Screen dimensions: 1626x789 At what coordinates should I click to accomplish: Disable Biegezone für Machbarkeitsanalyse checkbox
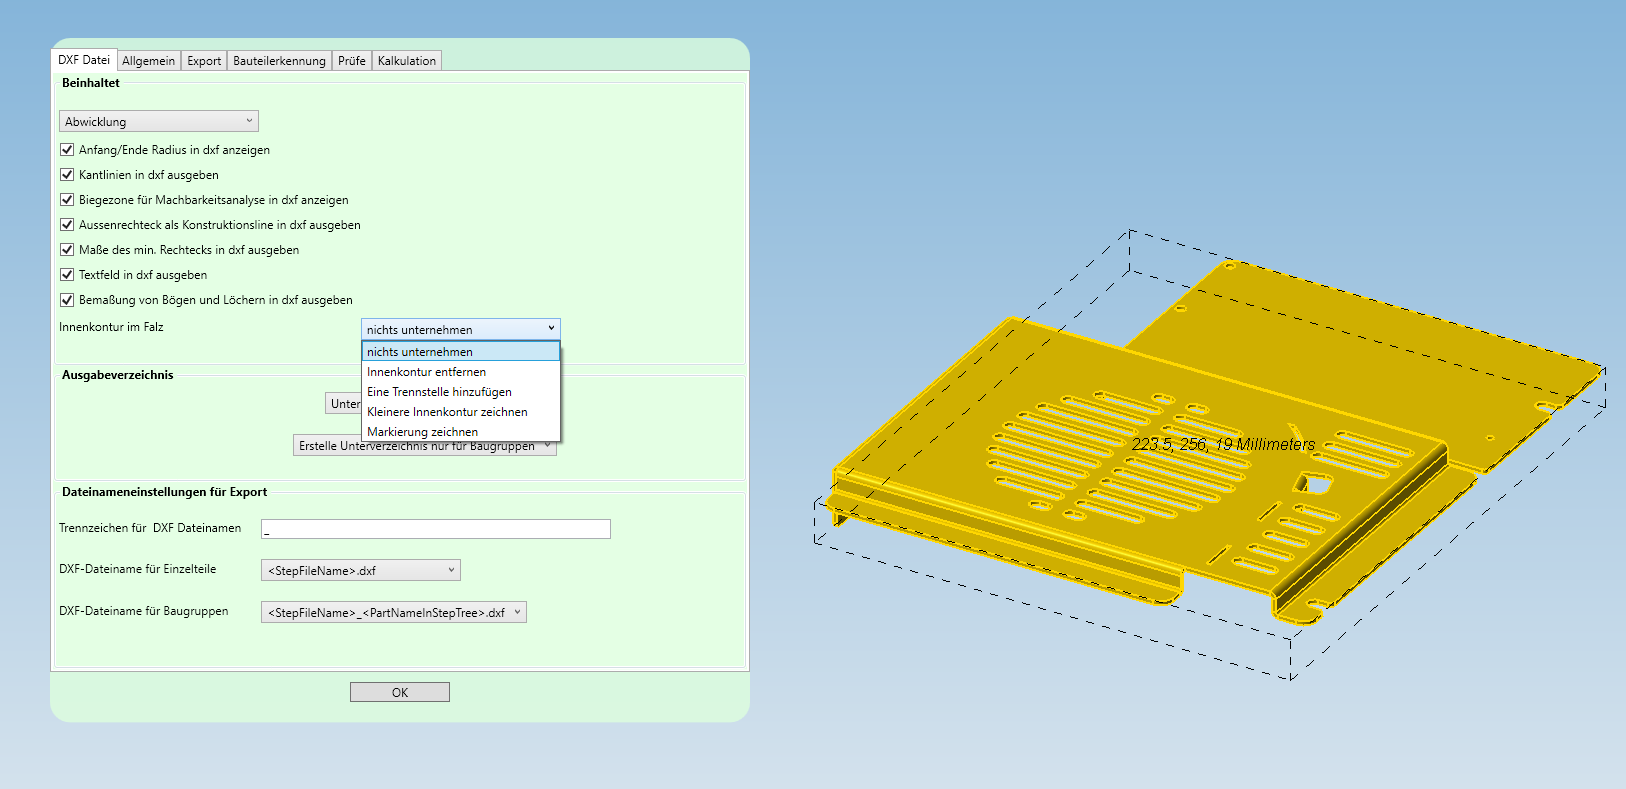(x=67, y=200)
